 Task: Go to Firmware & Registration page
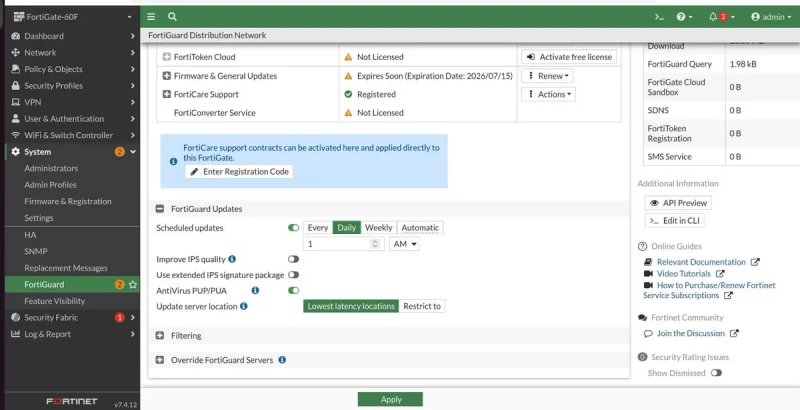(68, 201)
